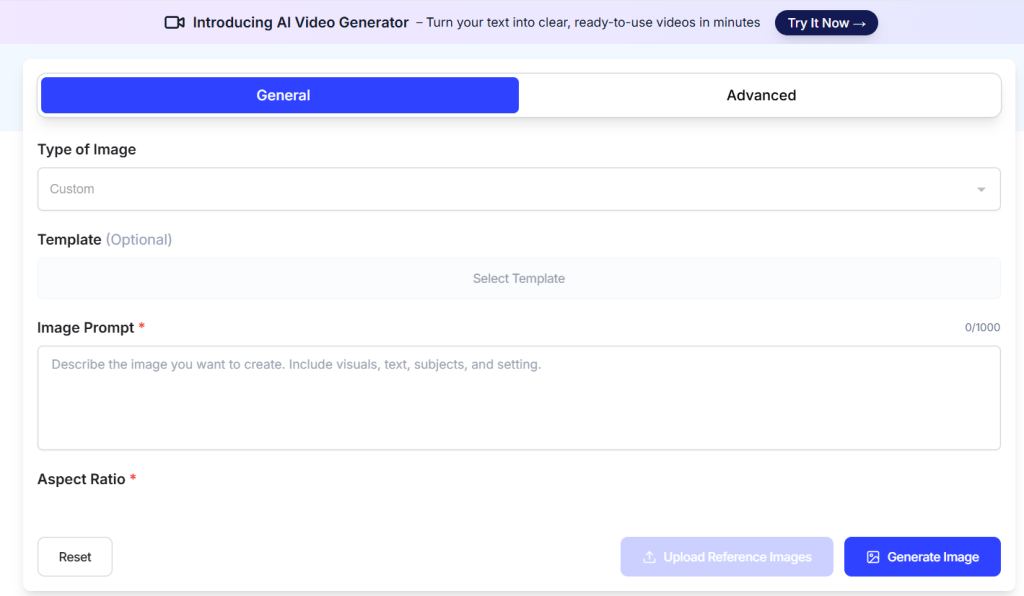Click the Type of Image label

click(x=87, y=149)
